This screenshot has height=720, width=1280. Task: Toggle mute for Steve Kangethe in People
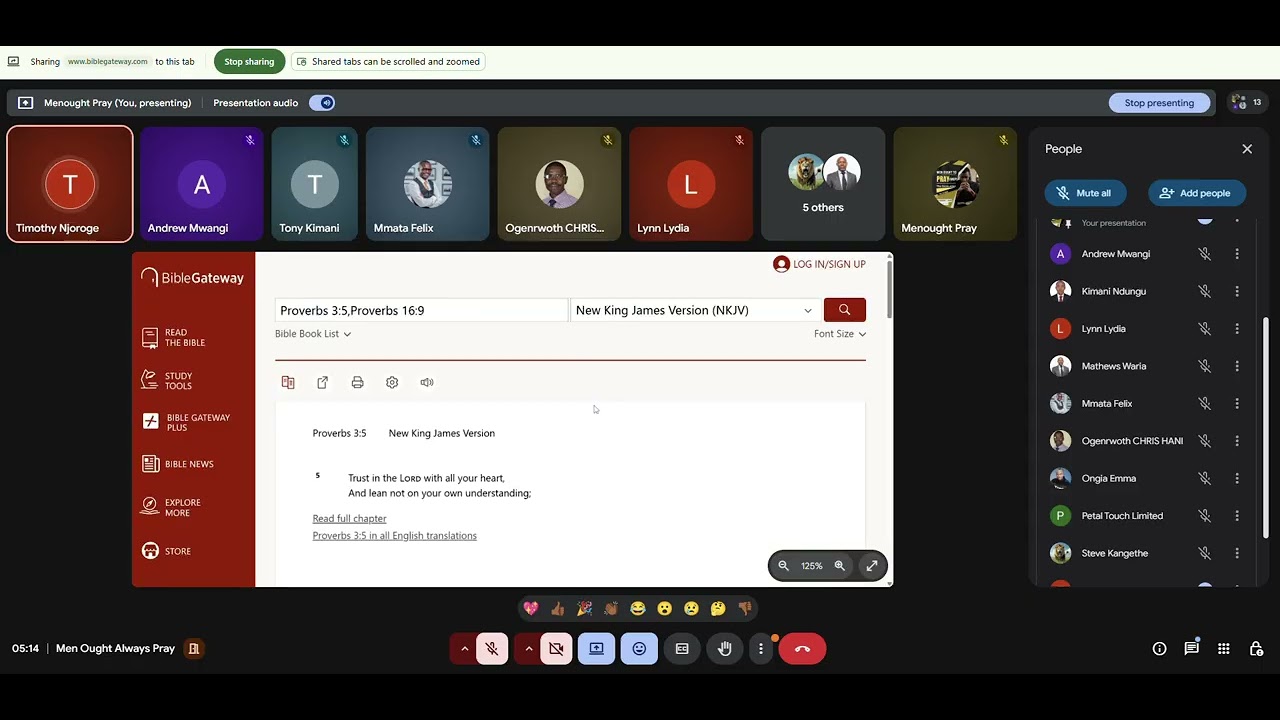[x=1204, y=553]
